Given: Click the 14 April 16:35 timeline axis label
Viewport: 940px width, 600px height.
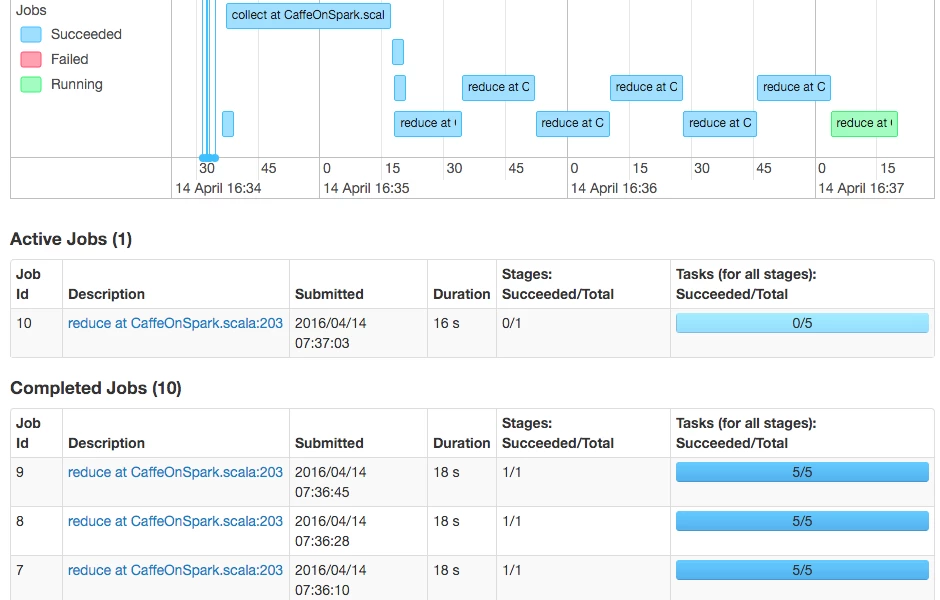Looking at the screenshot, I should 366,188.
